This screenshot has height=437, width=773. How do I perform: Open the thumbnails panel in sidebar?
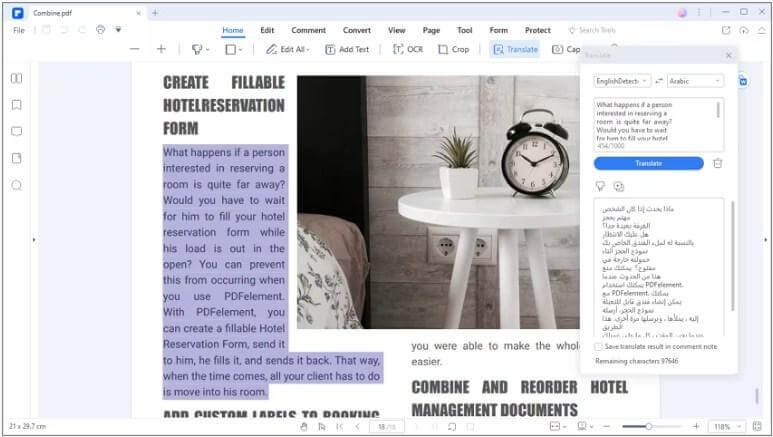pos(16,78)
